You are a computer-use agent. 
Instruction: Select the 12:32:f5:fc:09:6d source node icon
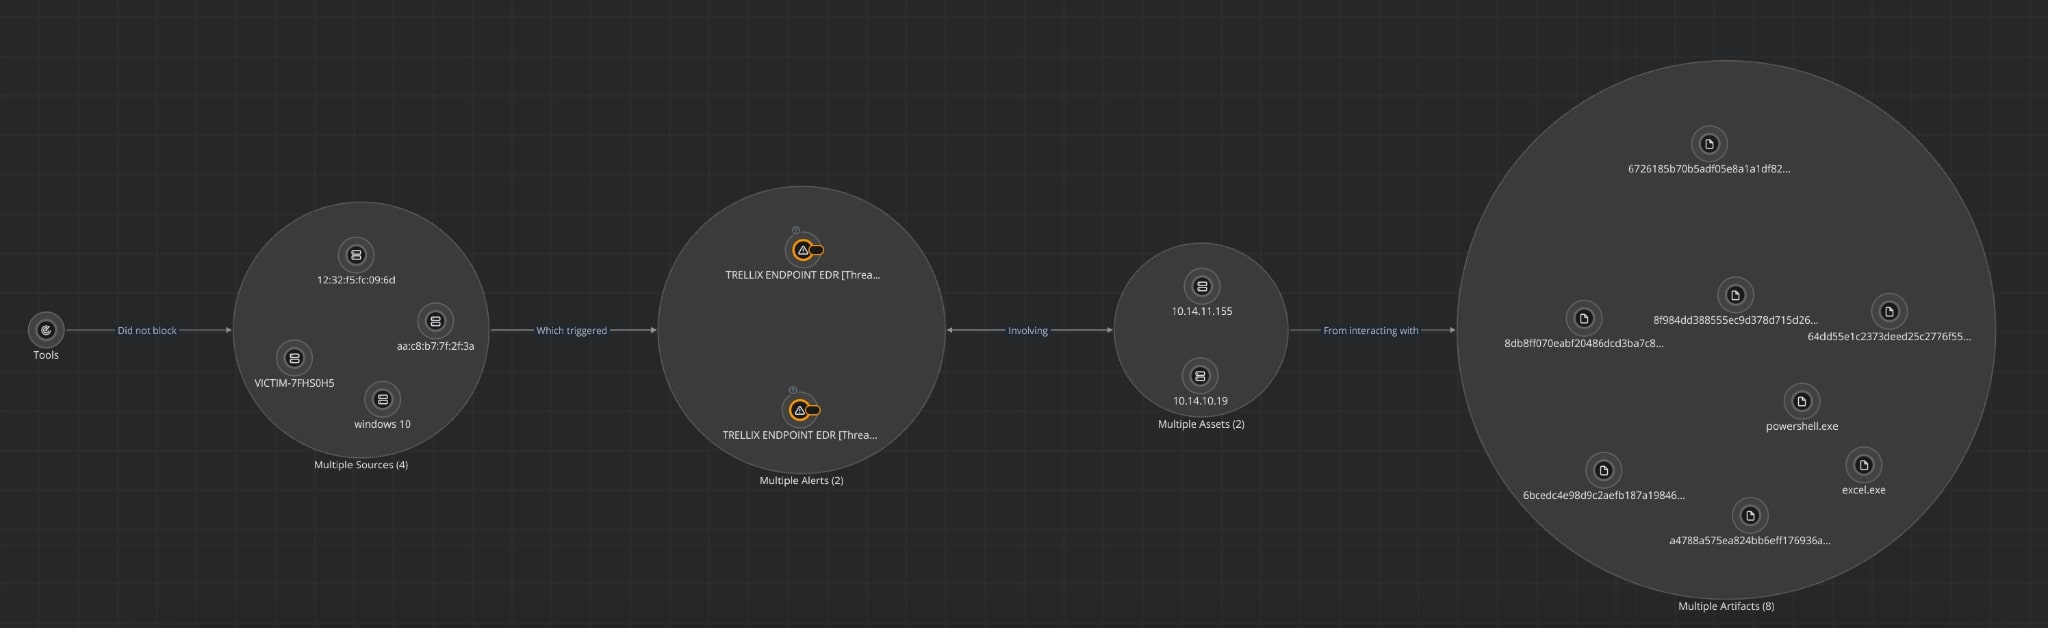(x=356, y=255)
